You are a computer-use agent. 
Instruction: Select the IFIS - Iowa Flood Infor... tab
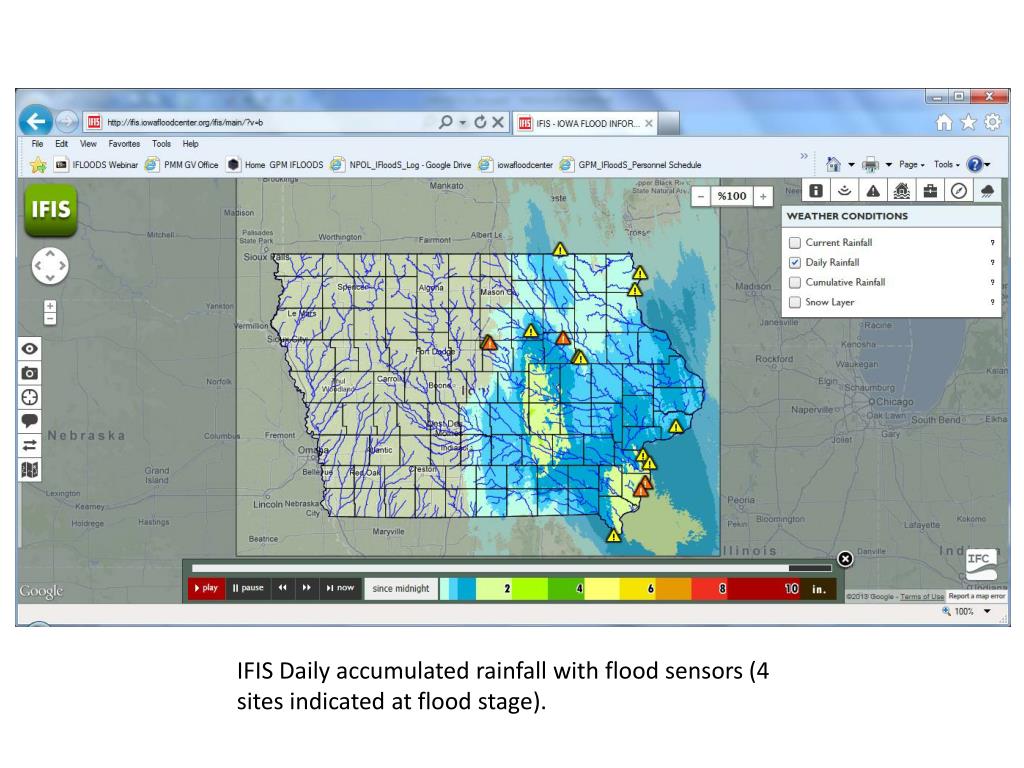(x=586, y=123)
